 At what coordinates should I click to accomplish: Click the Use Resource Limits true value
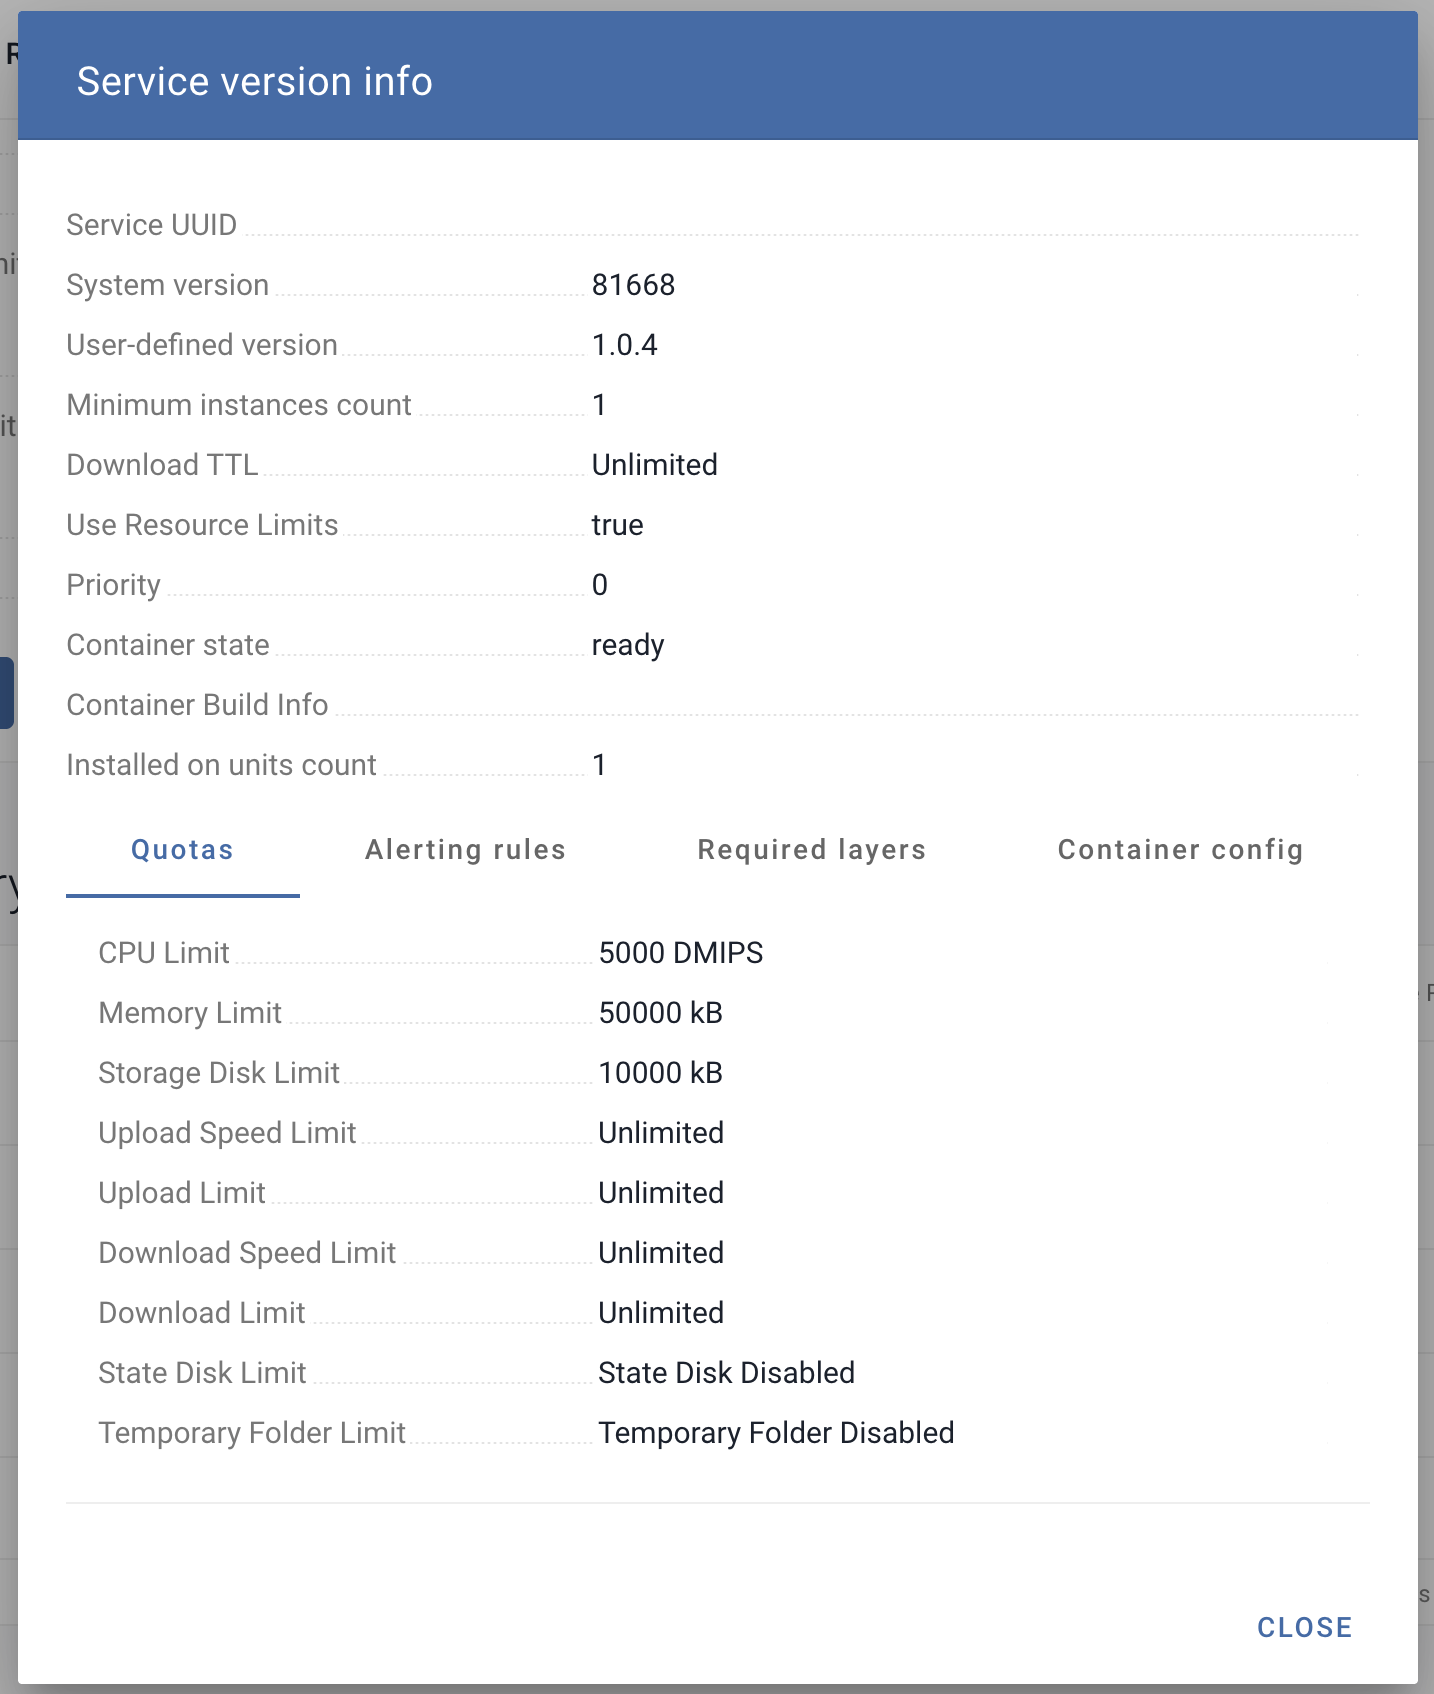point(617,525)
